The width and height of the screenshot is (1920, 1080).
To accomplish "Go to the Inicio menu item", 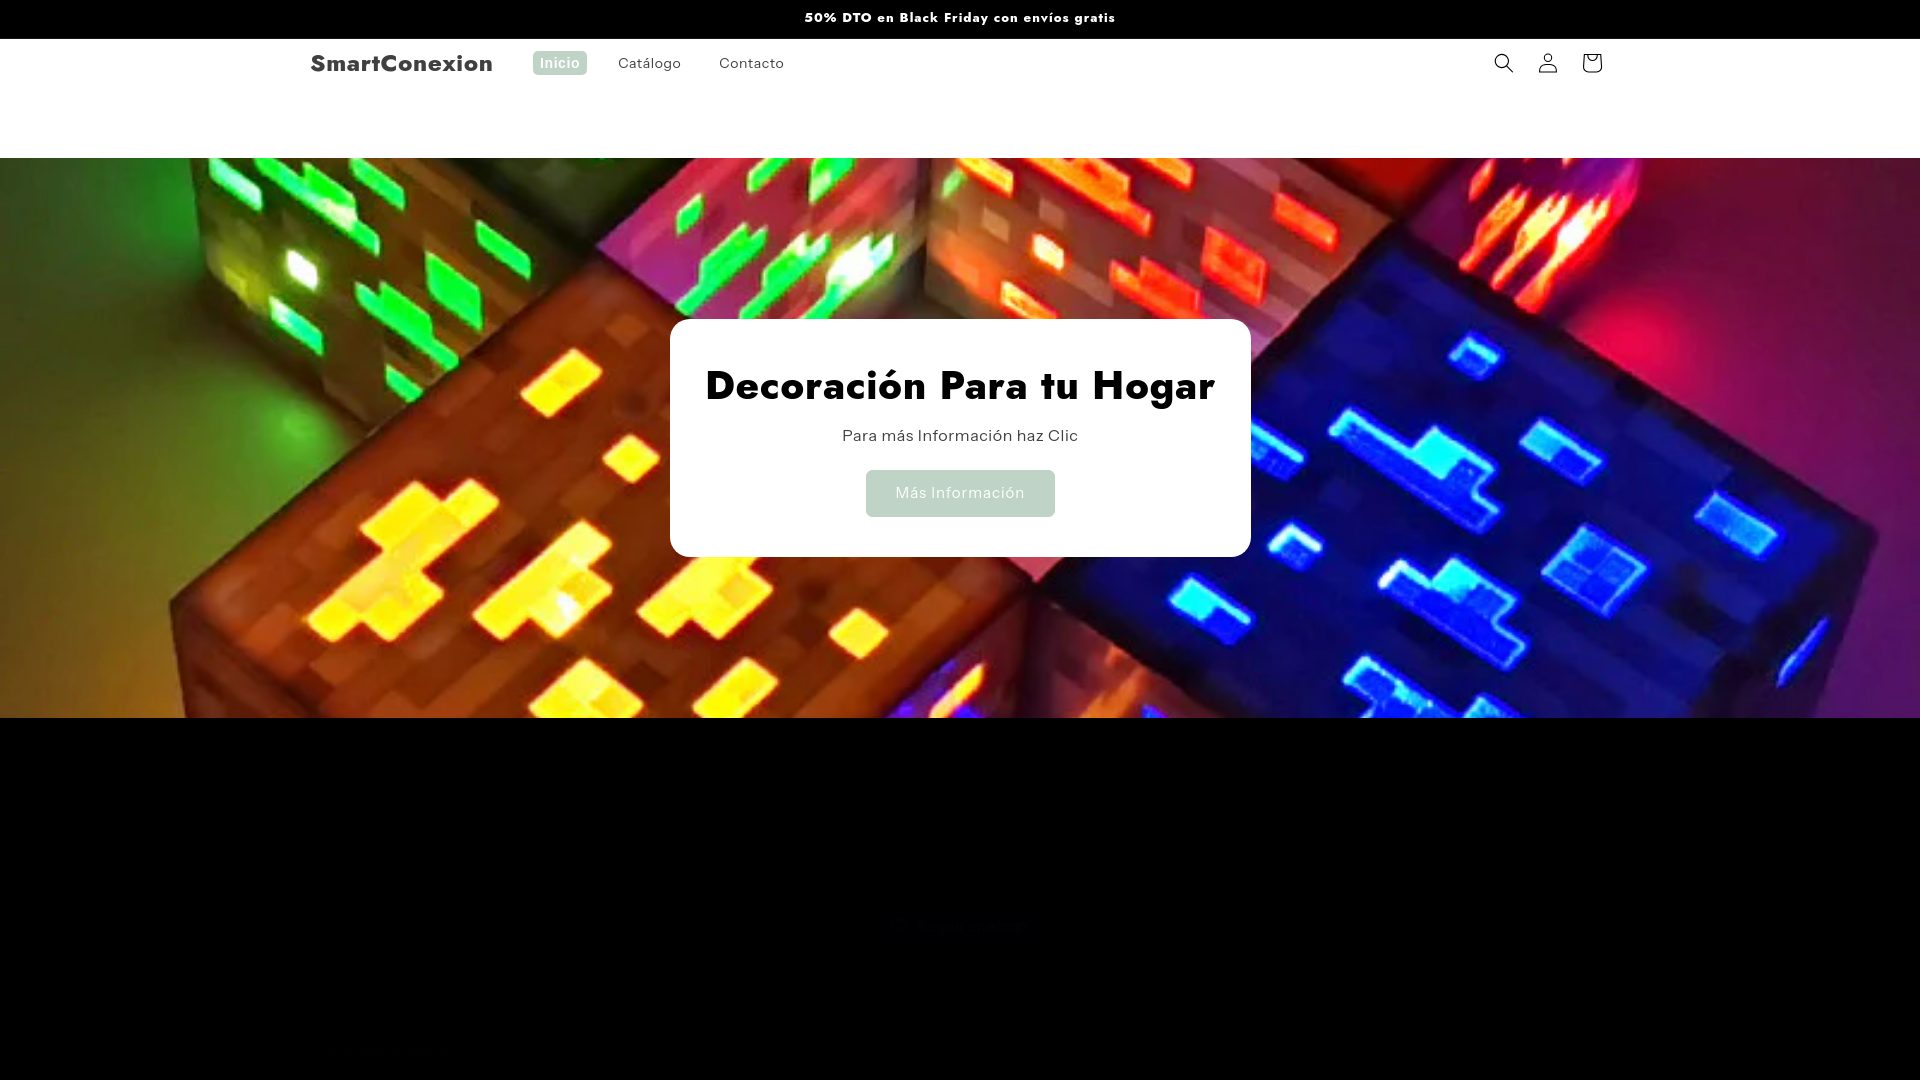I will pos(560,63).
